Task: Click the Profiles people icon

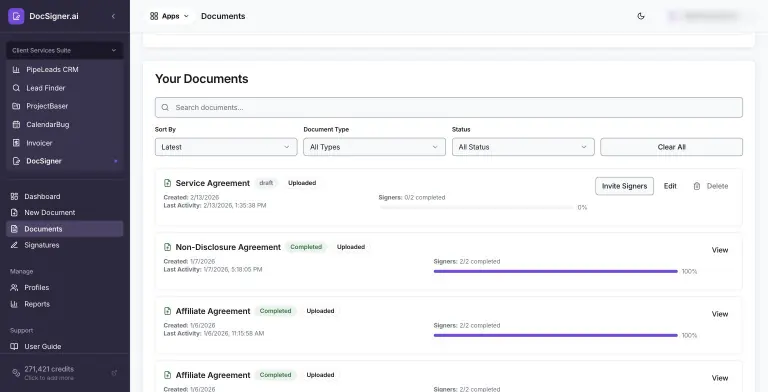Action: click(14, 288)
